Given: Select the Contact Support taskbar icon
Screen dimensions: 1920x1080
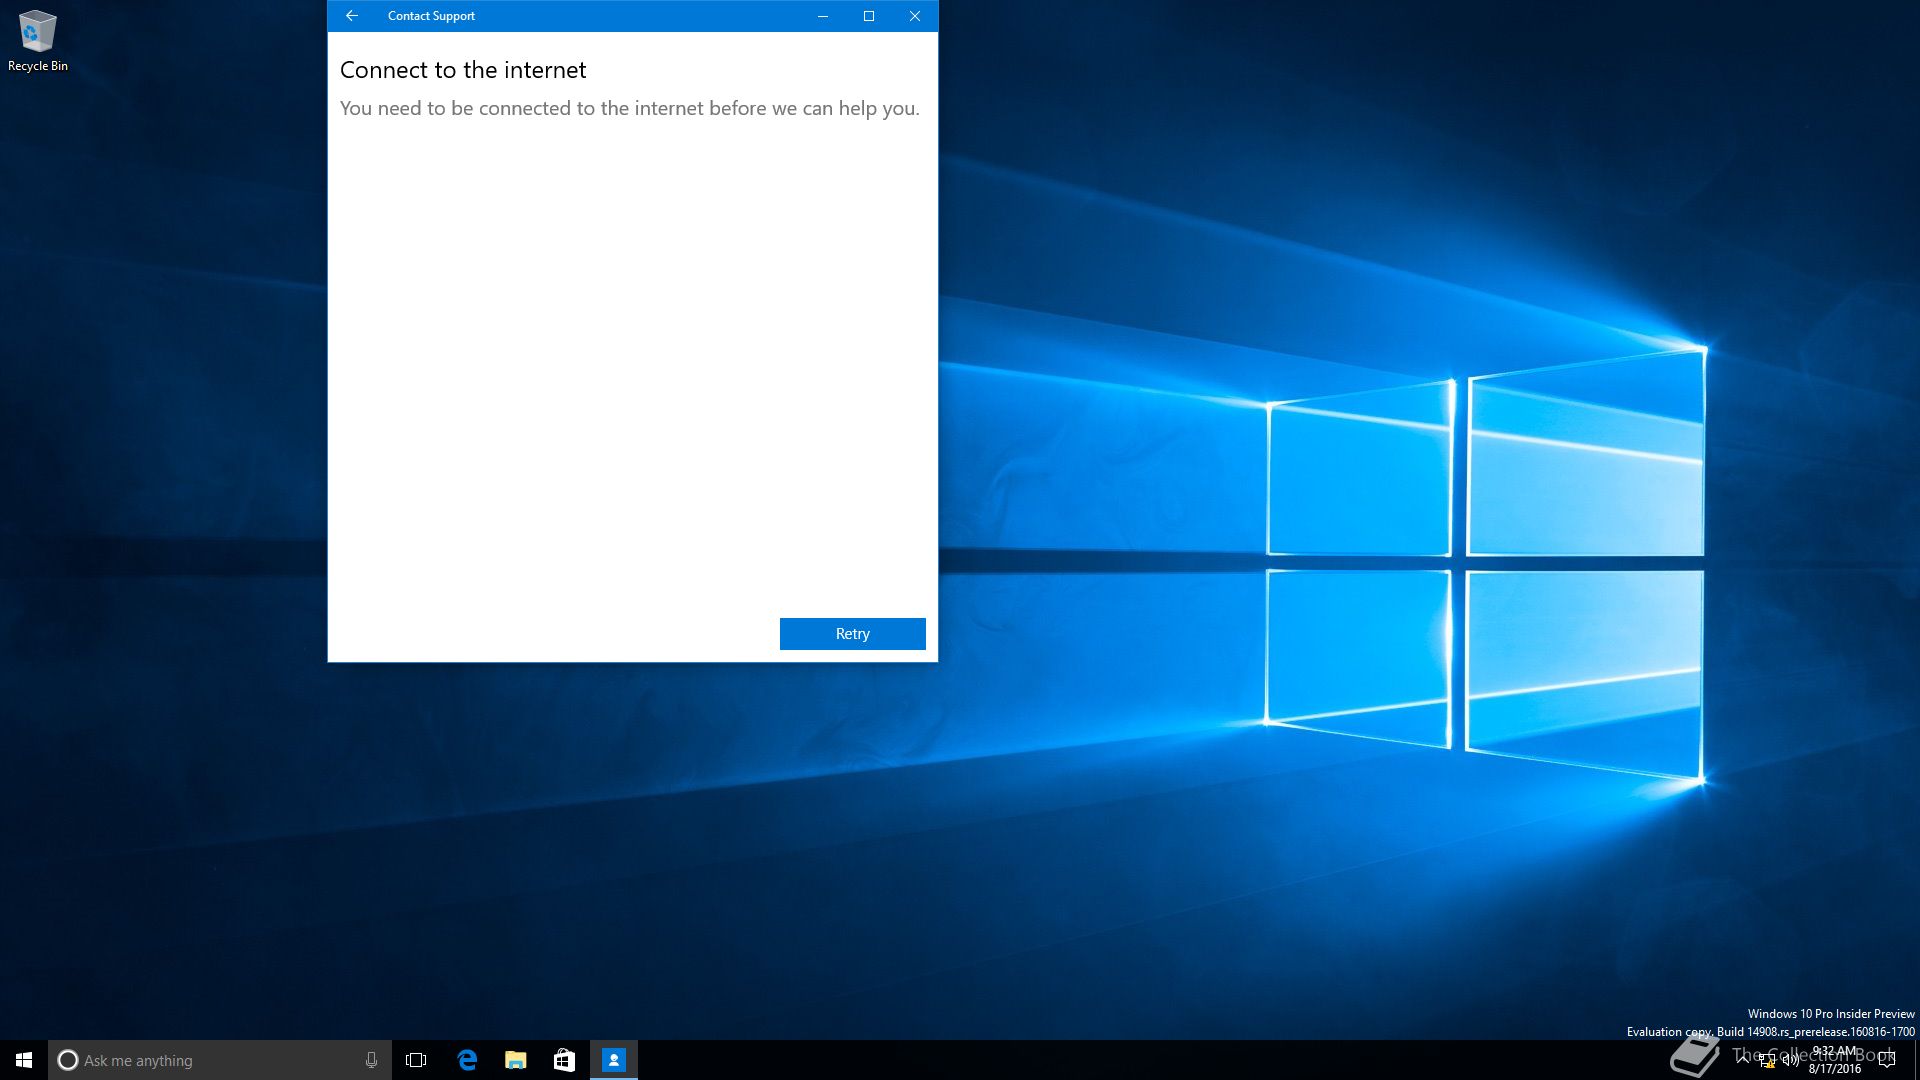Looking at the screenshot, I should pos(614,1060).
